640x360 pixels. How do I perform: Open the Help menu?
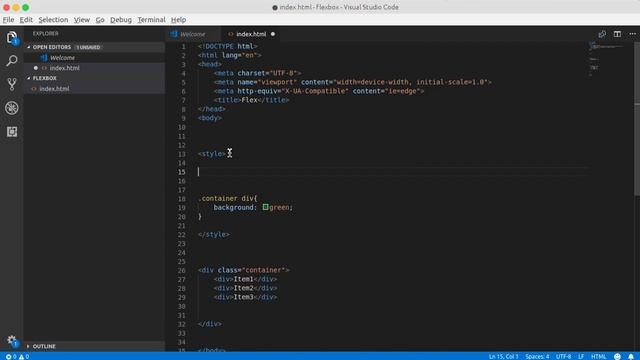(178, 20)
